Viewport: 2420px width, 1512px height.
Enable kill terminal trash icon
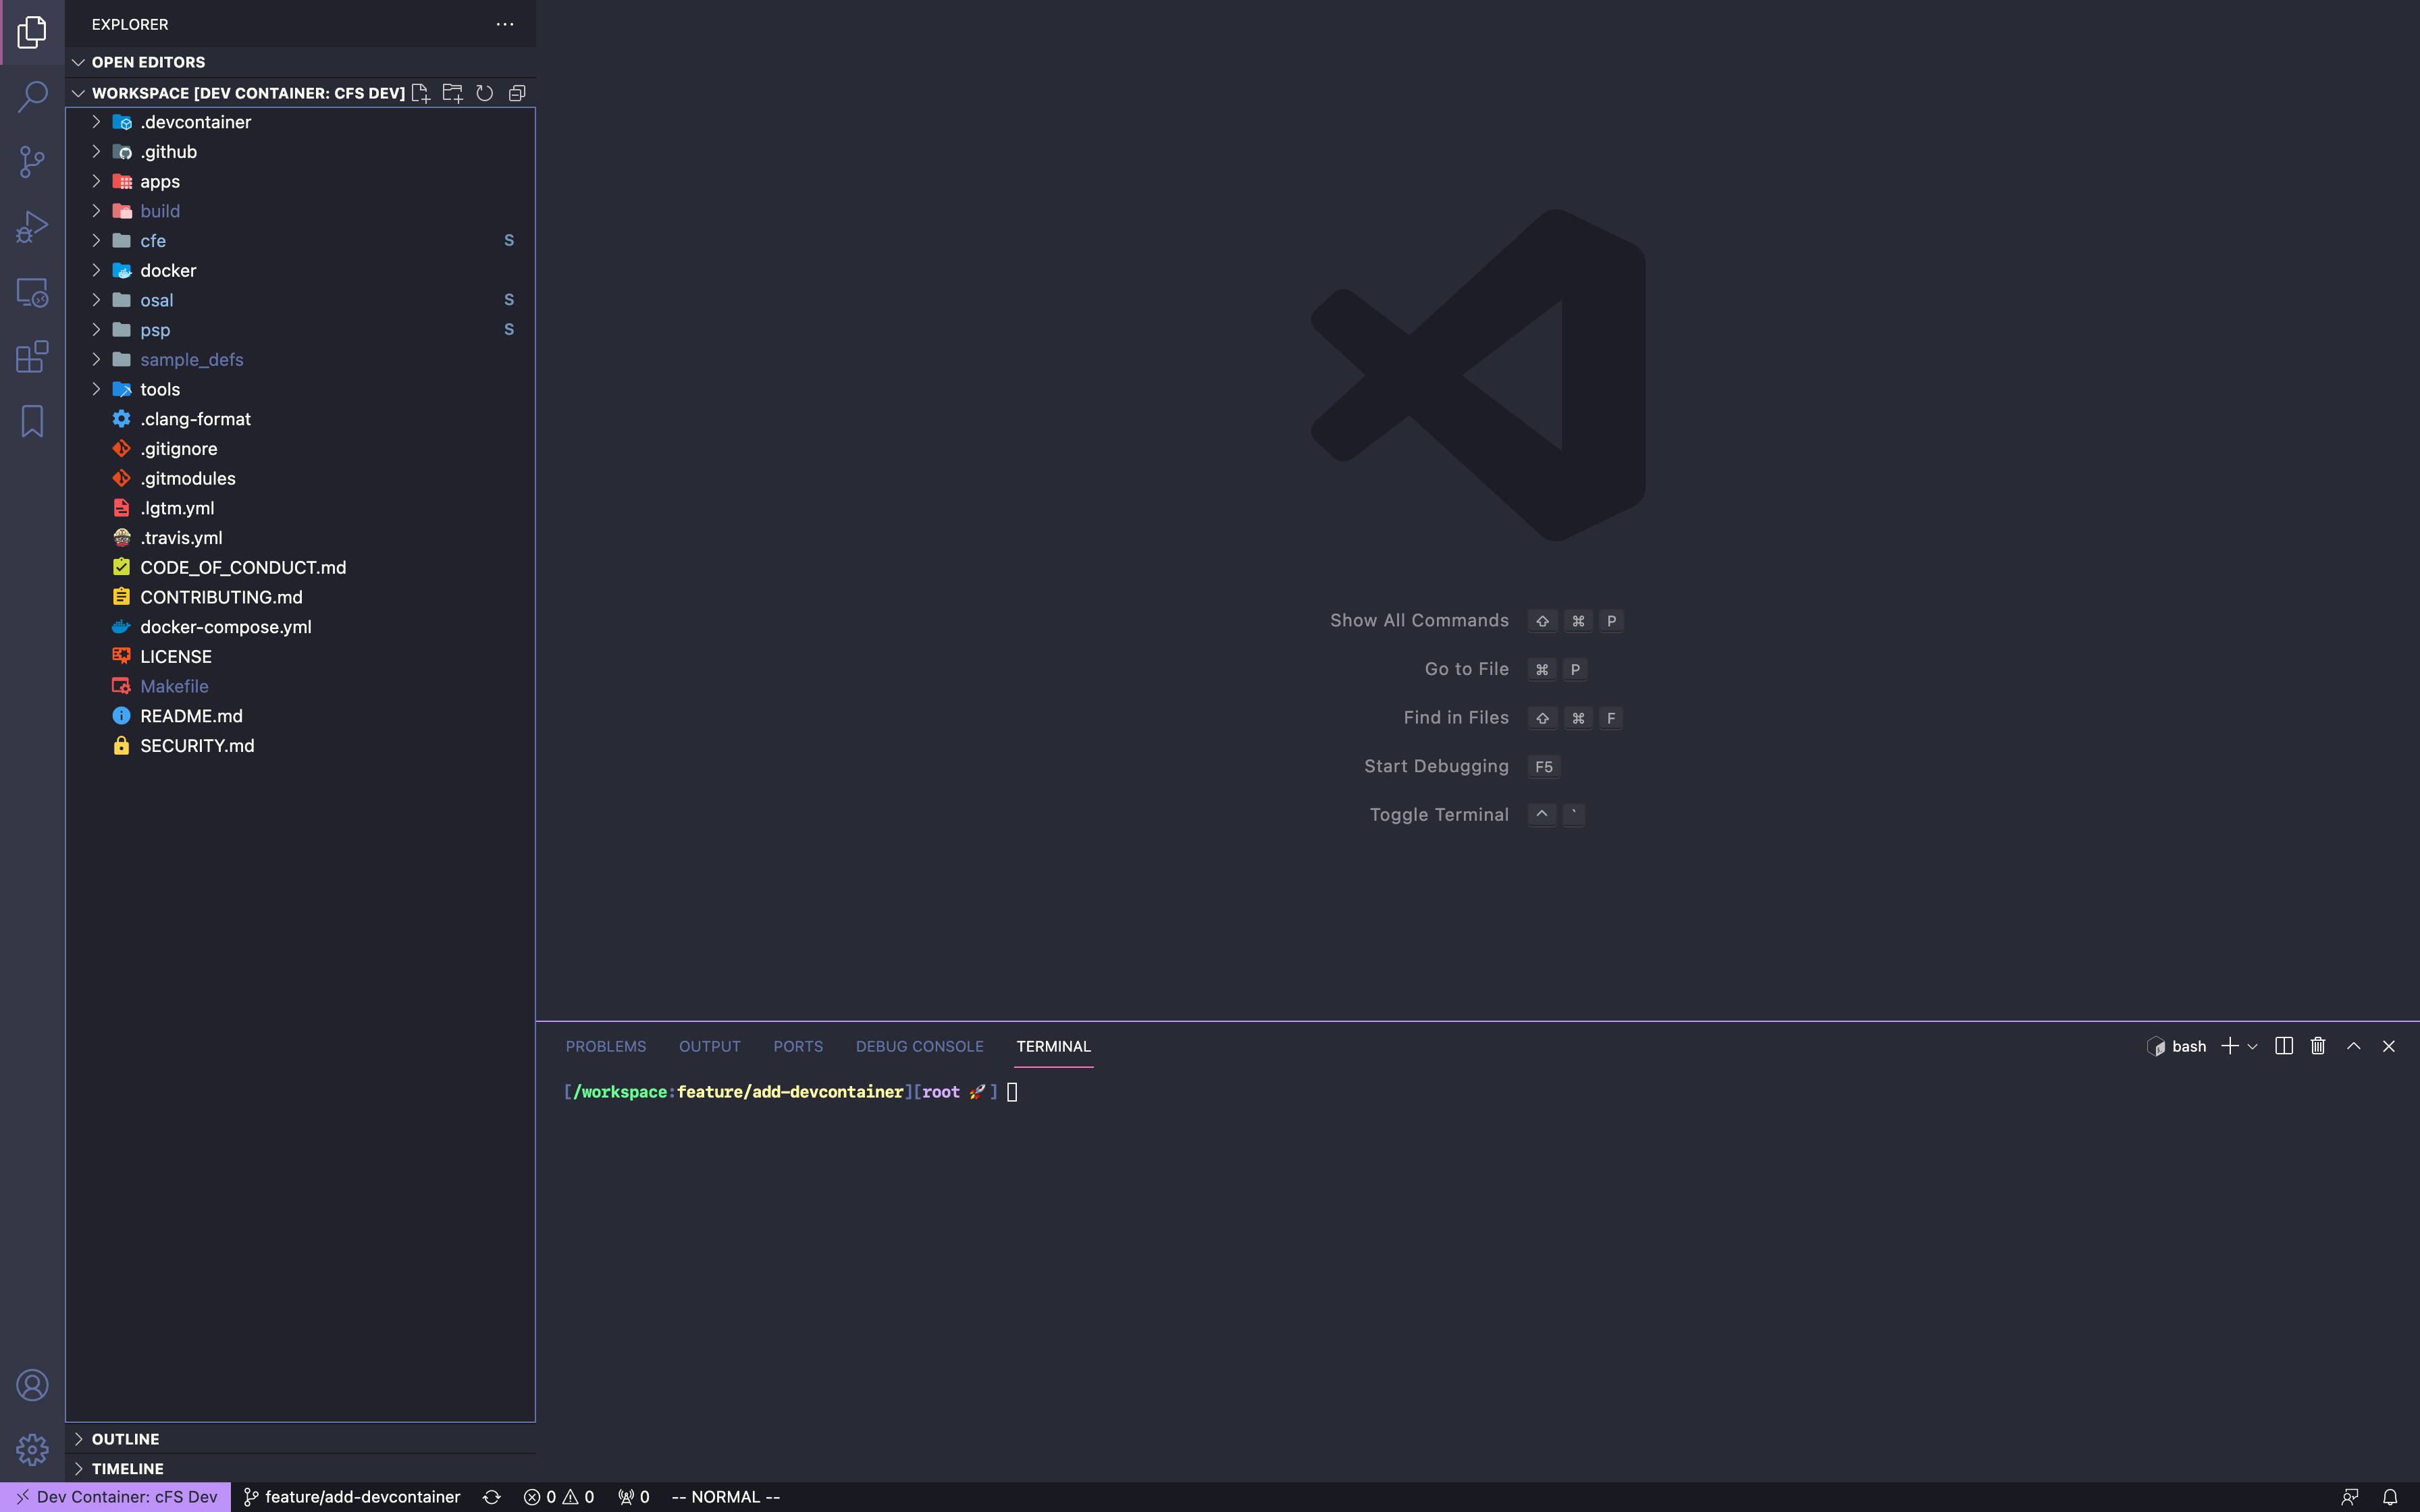tap(2319, 1045)
